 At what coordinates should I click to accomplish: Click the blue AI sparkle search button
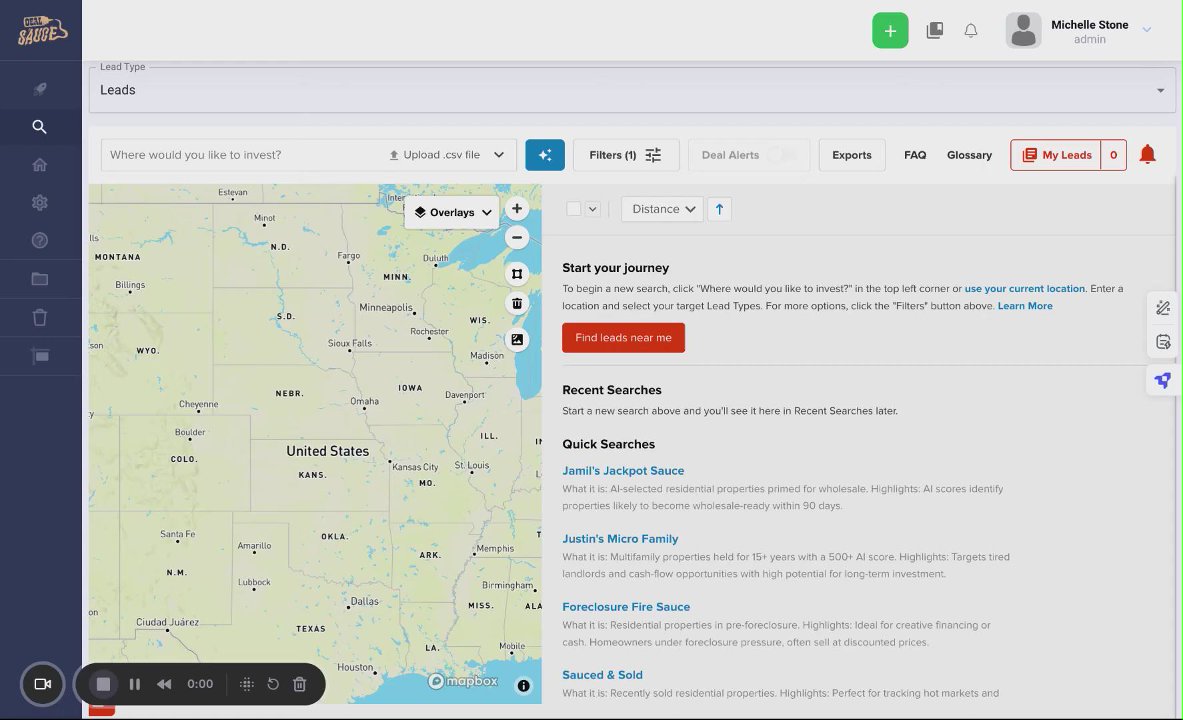coord(545,155)
